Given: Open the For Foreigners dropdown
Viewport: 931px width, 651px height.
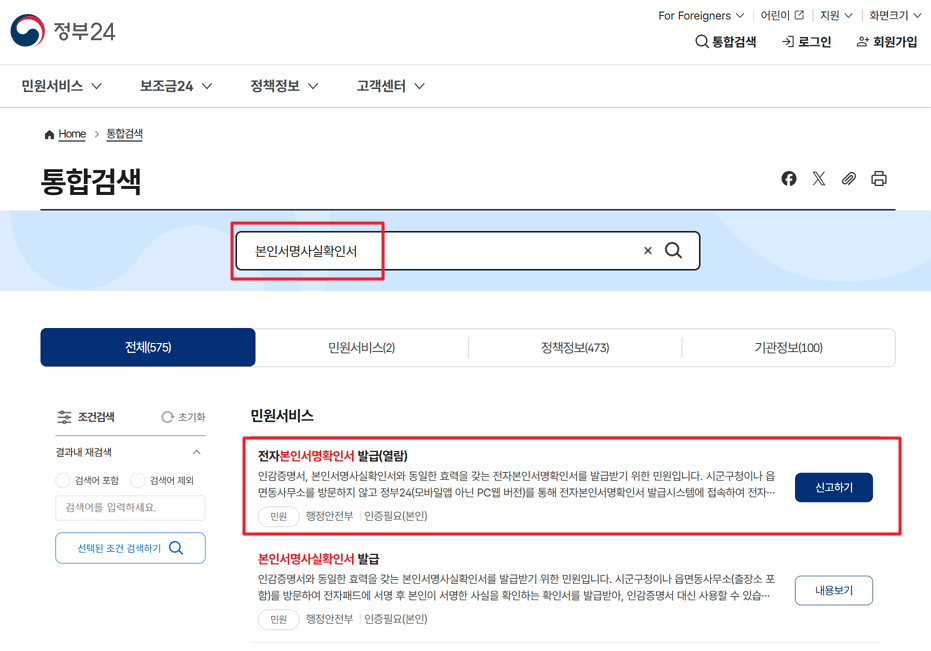Looking at the screenshot, I should (x=700, y=15).
